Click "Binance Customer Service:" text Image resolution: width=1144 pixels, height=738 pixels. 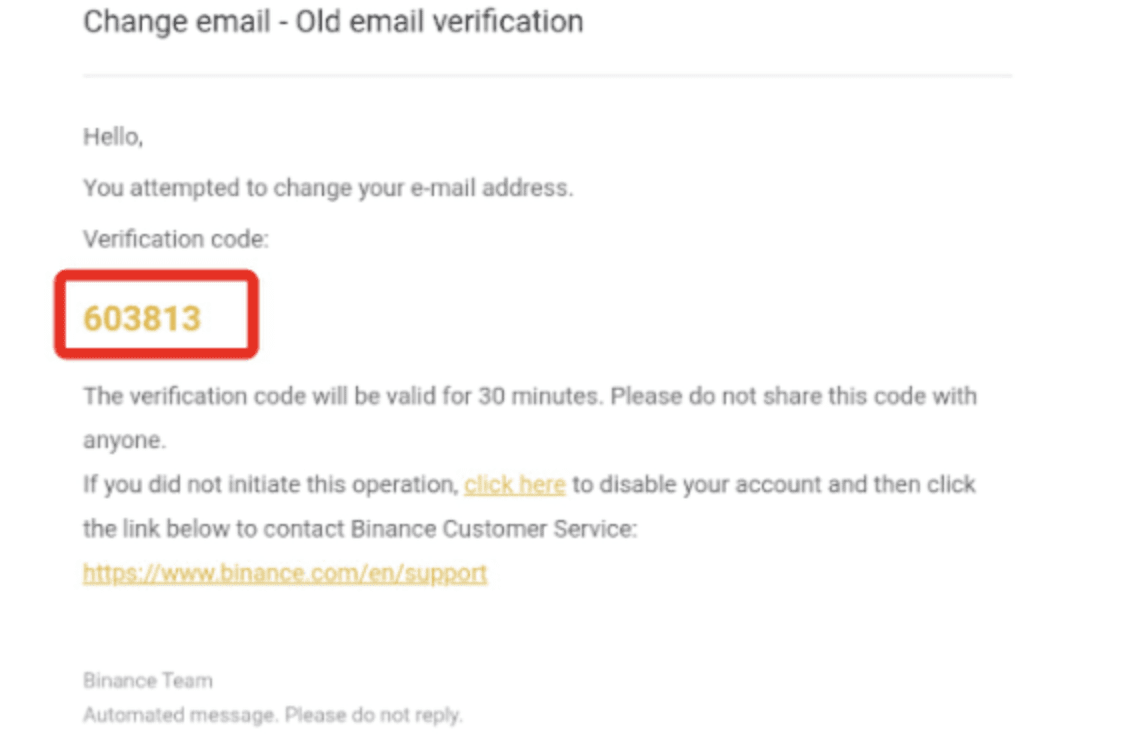click(x=494, y=529)
